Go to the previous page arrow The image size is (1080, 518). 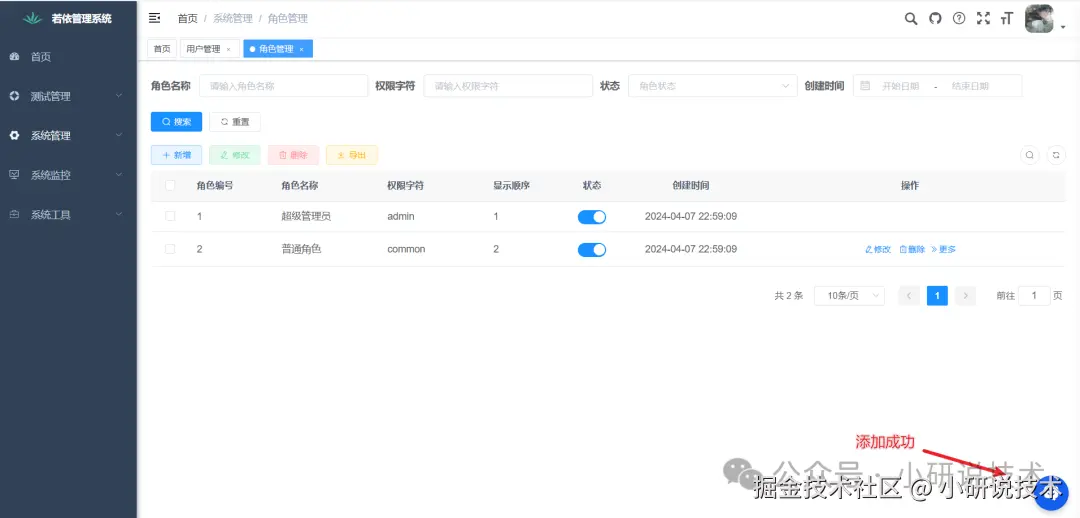909,296
